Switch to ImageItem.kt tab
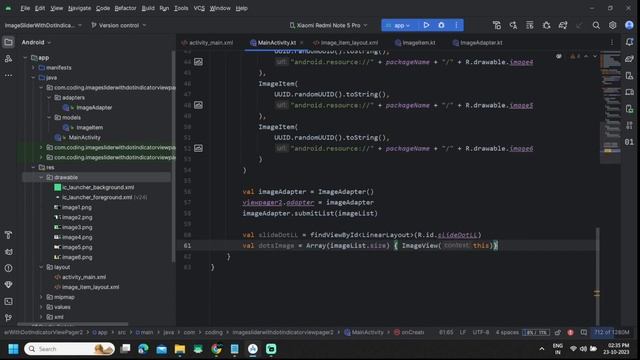The width and height of the screenshot is (640, 360). [415, 42]
